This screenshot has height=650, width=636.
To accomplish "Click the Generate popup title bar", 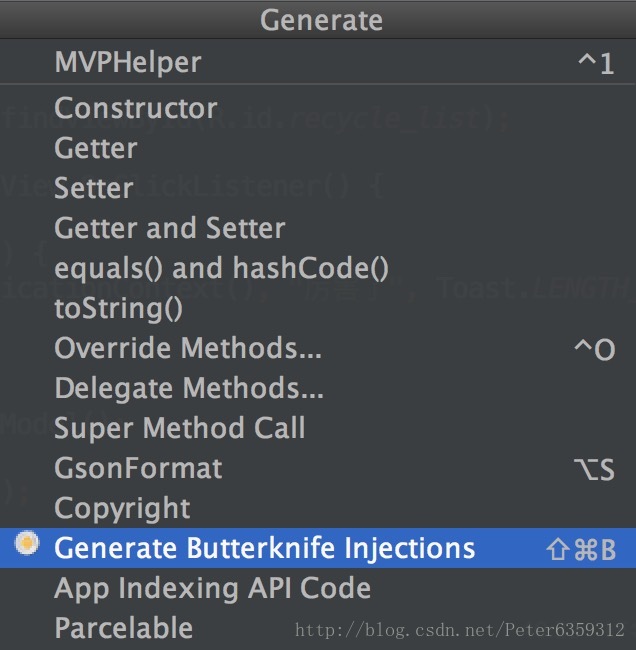I will (x=318, y=19).
